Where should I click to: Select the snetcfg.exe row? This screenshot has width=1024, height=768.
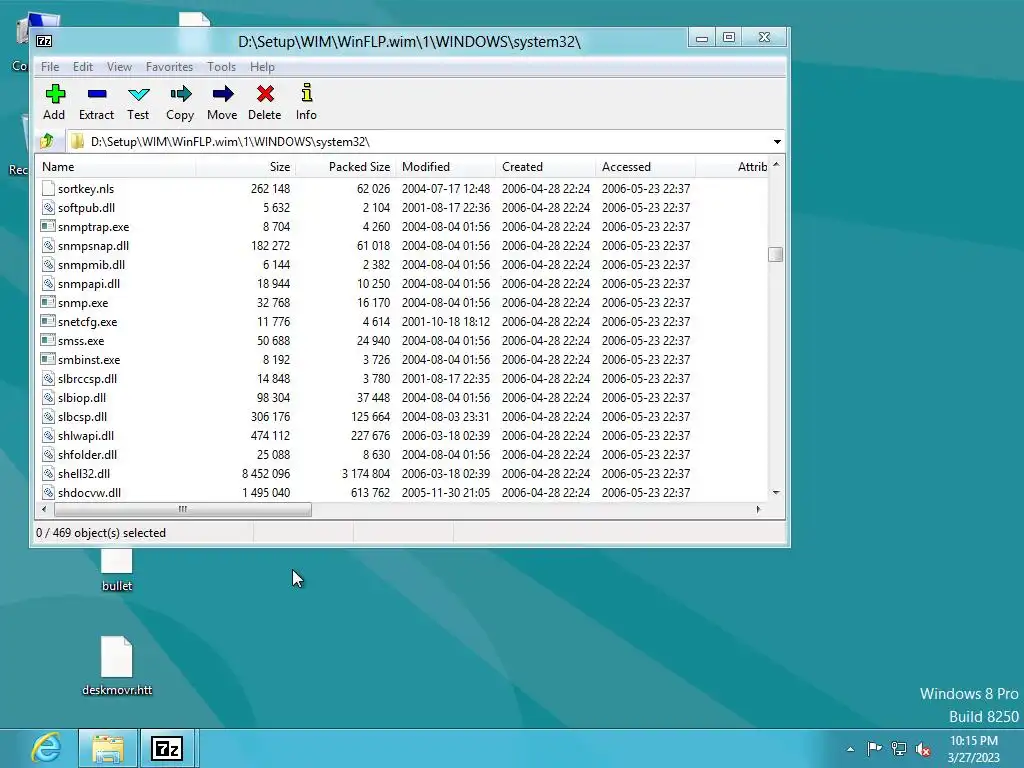[x=402, y=321]
